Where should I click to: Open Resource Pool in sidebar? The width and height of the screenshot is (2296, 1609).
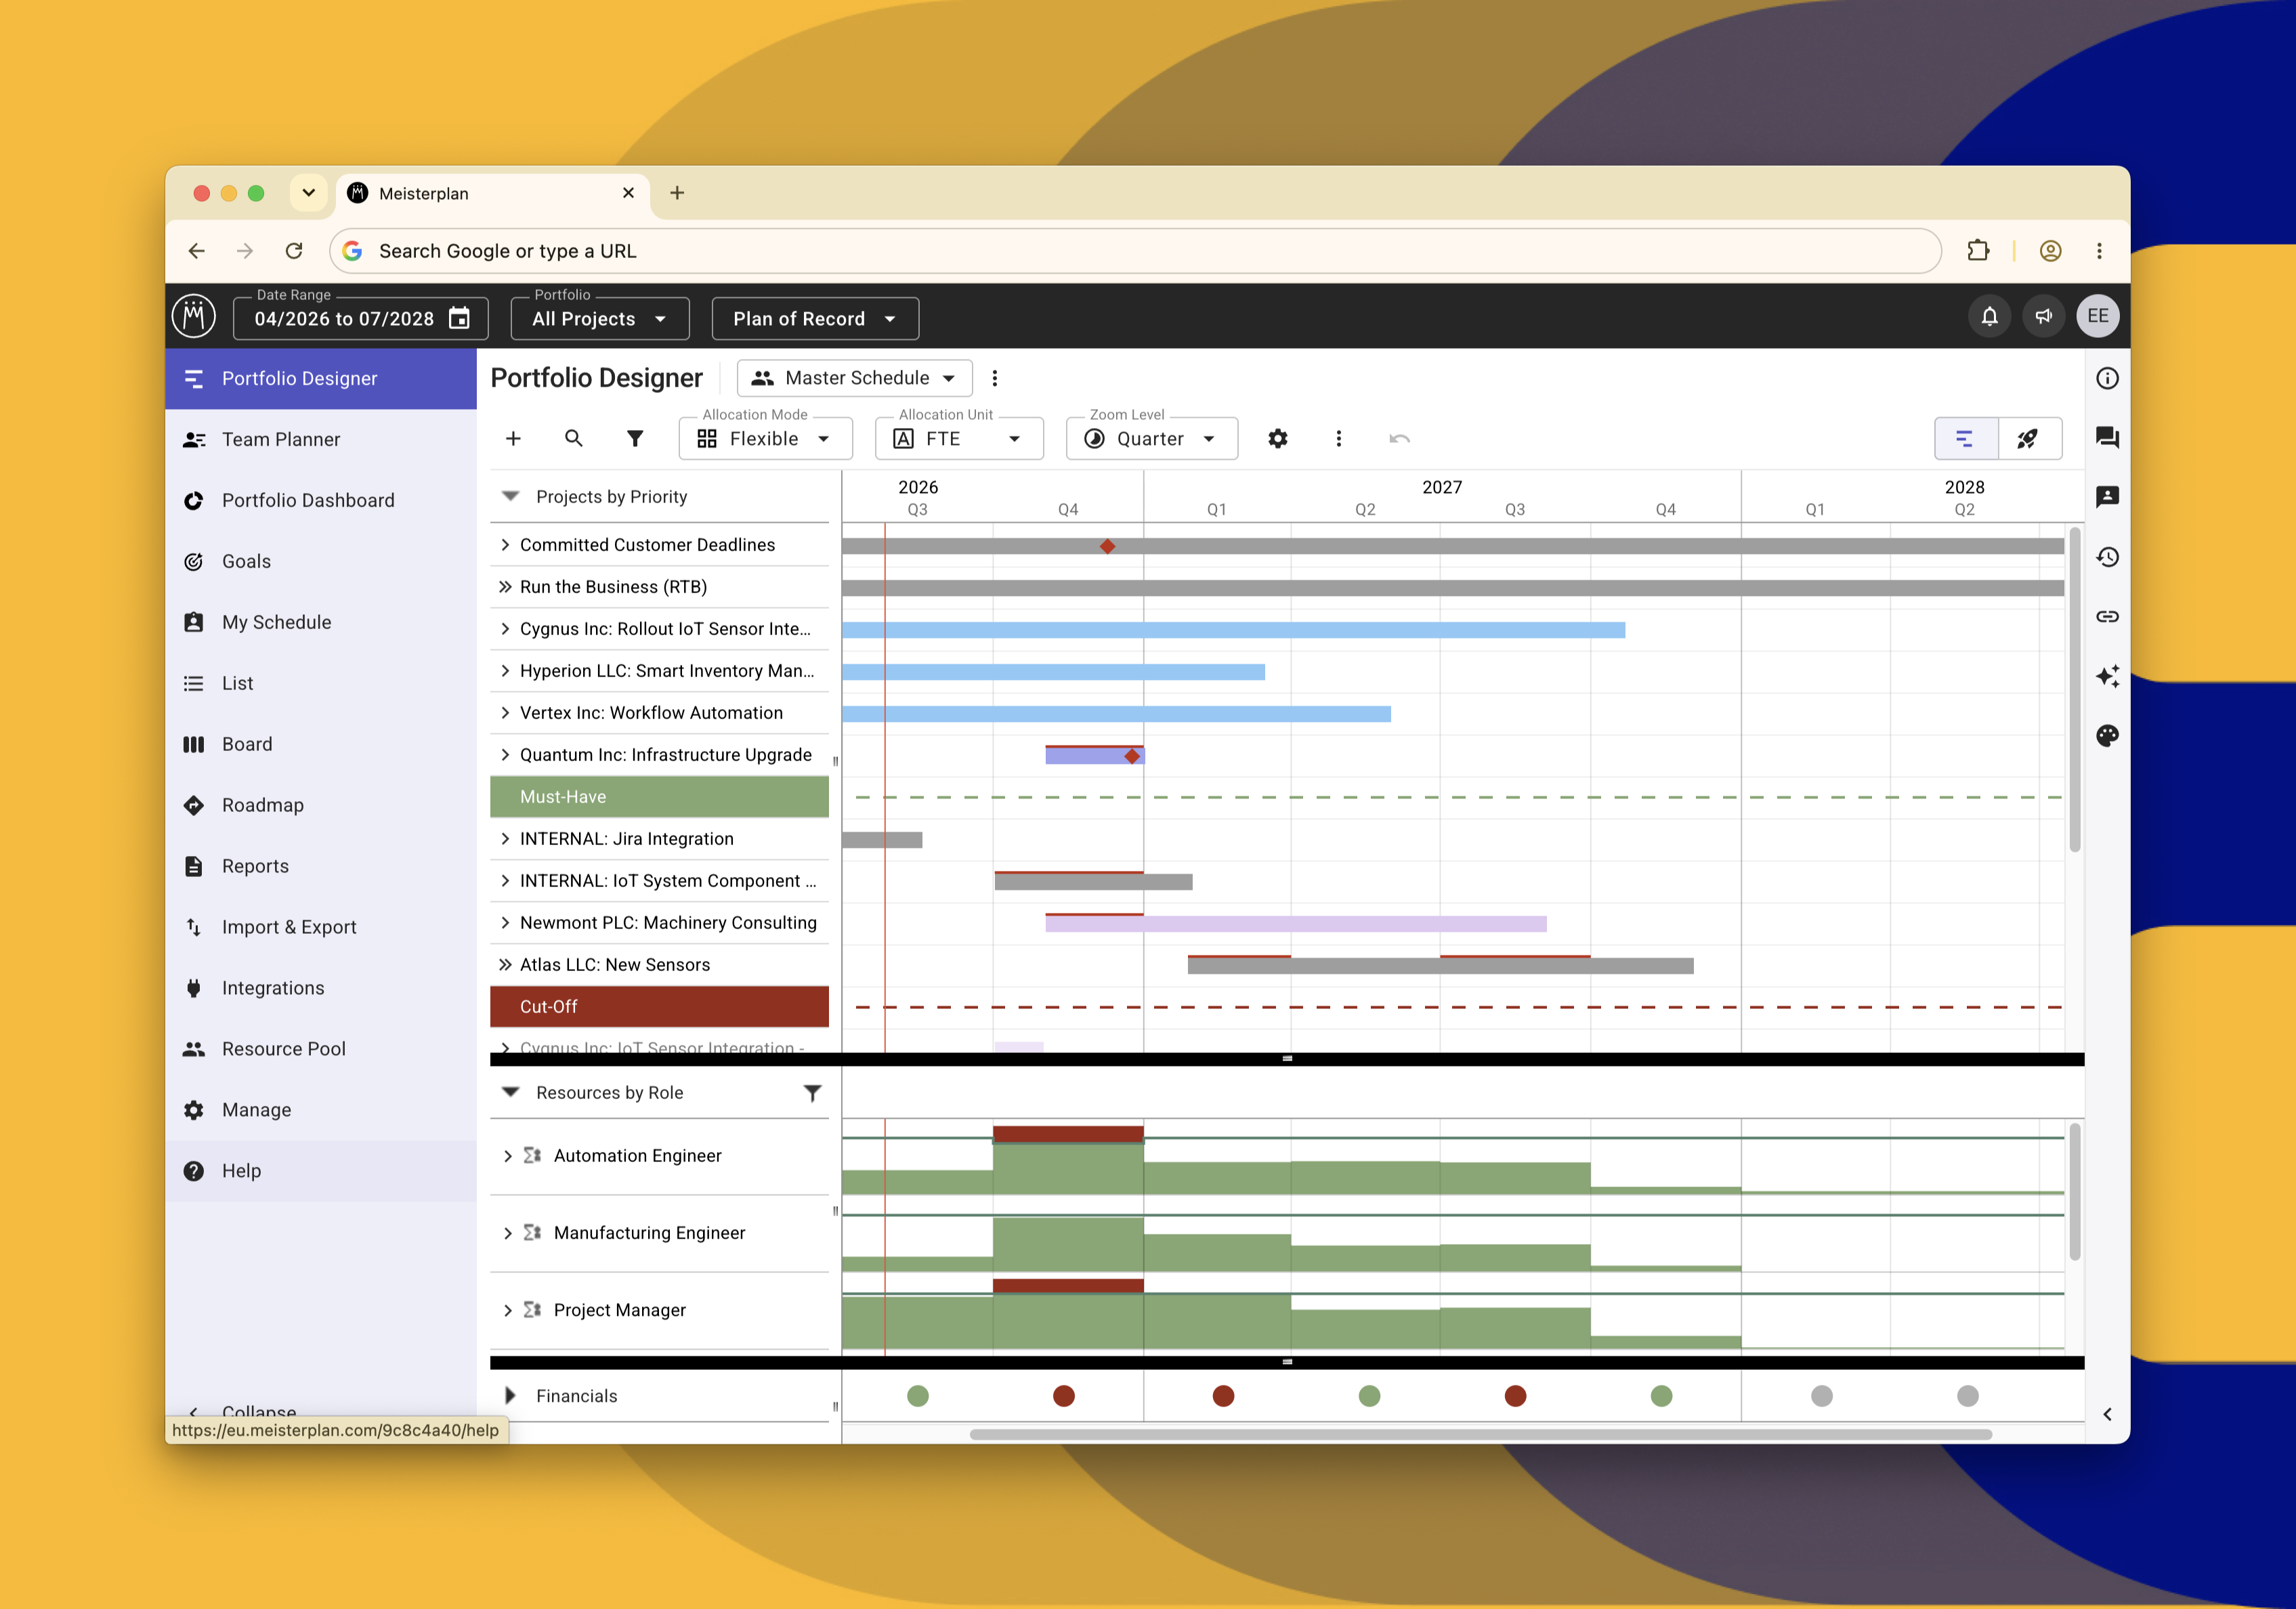[x=320, y=1049]
